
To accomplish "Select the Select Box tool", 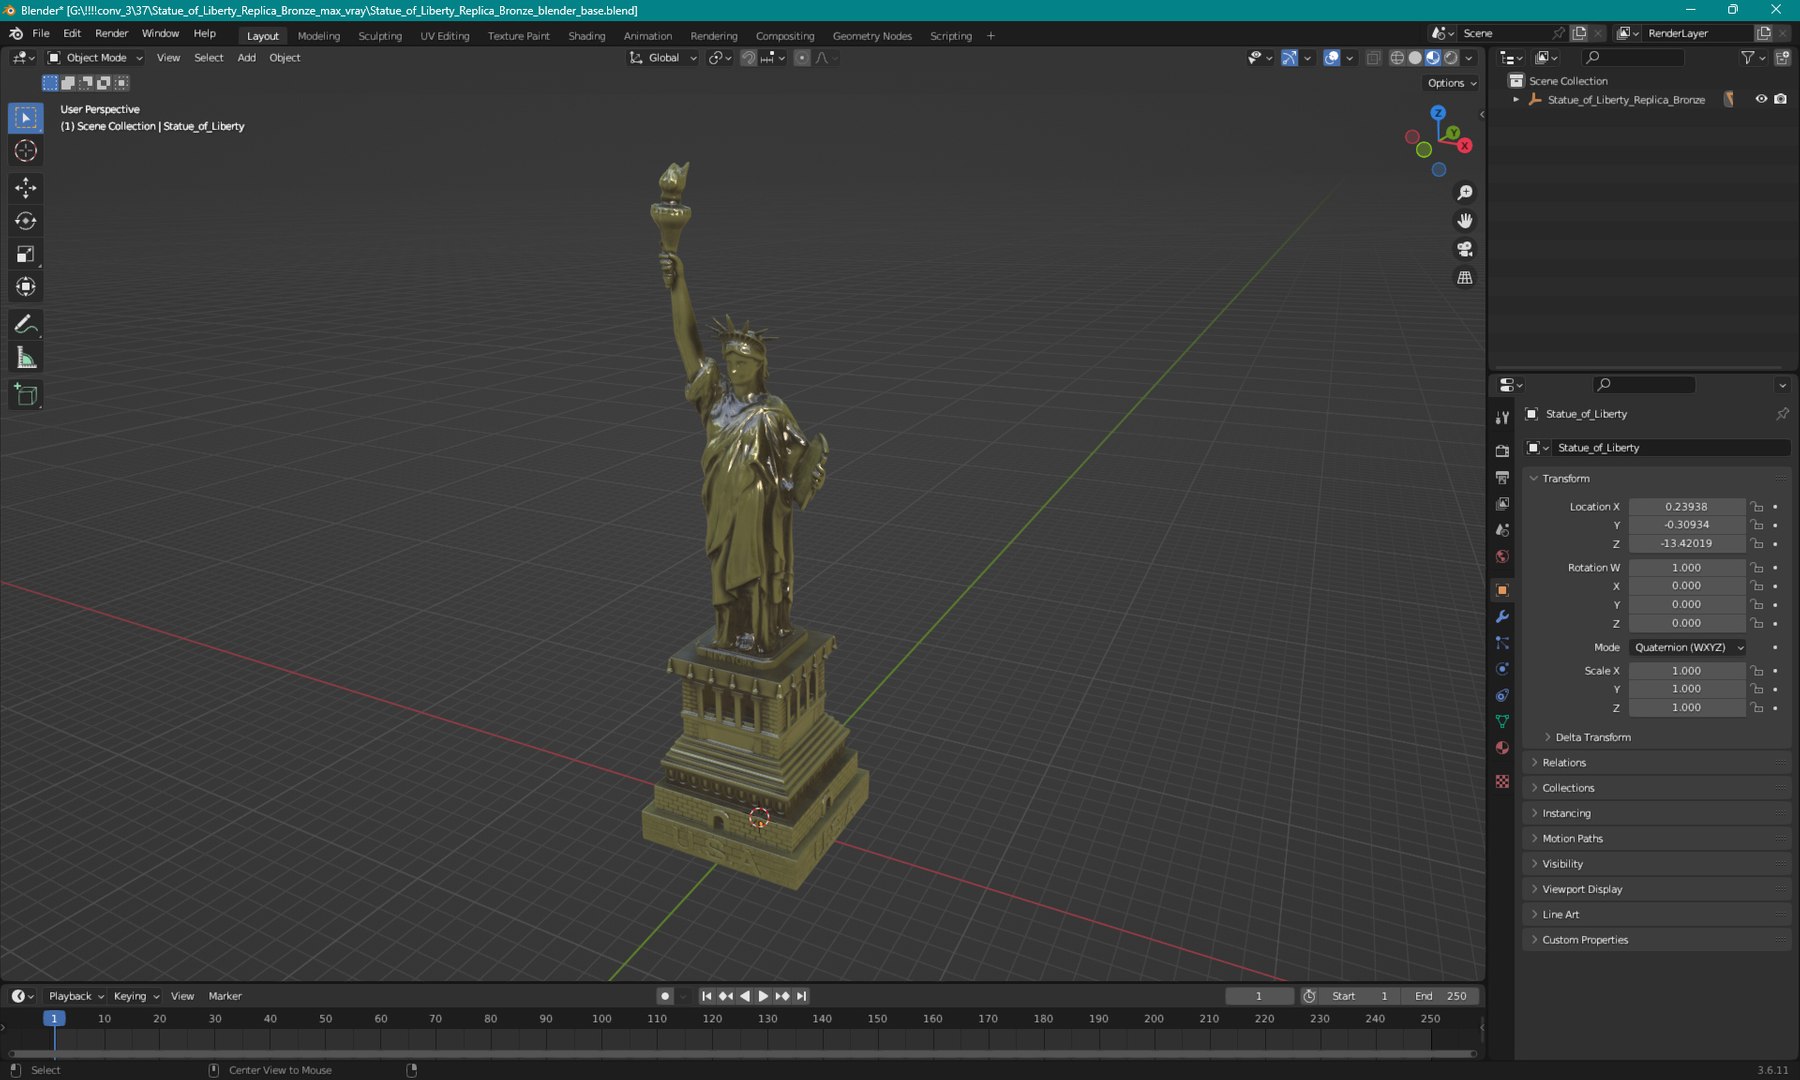I will coord(26,118).
